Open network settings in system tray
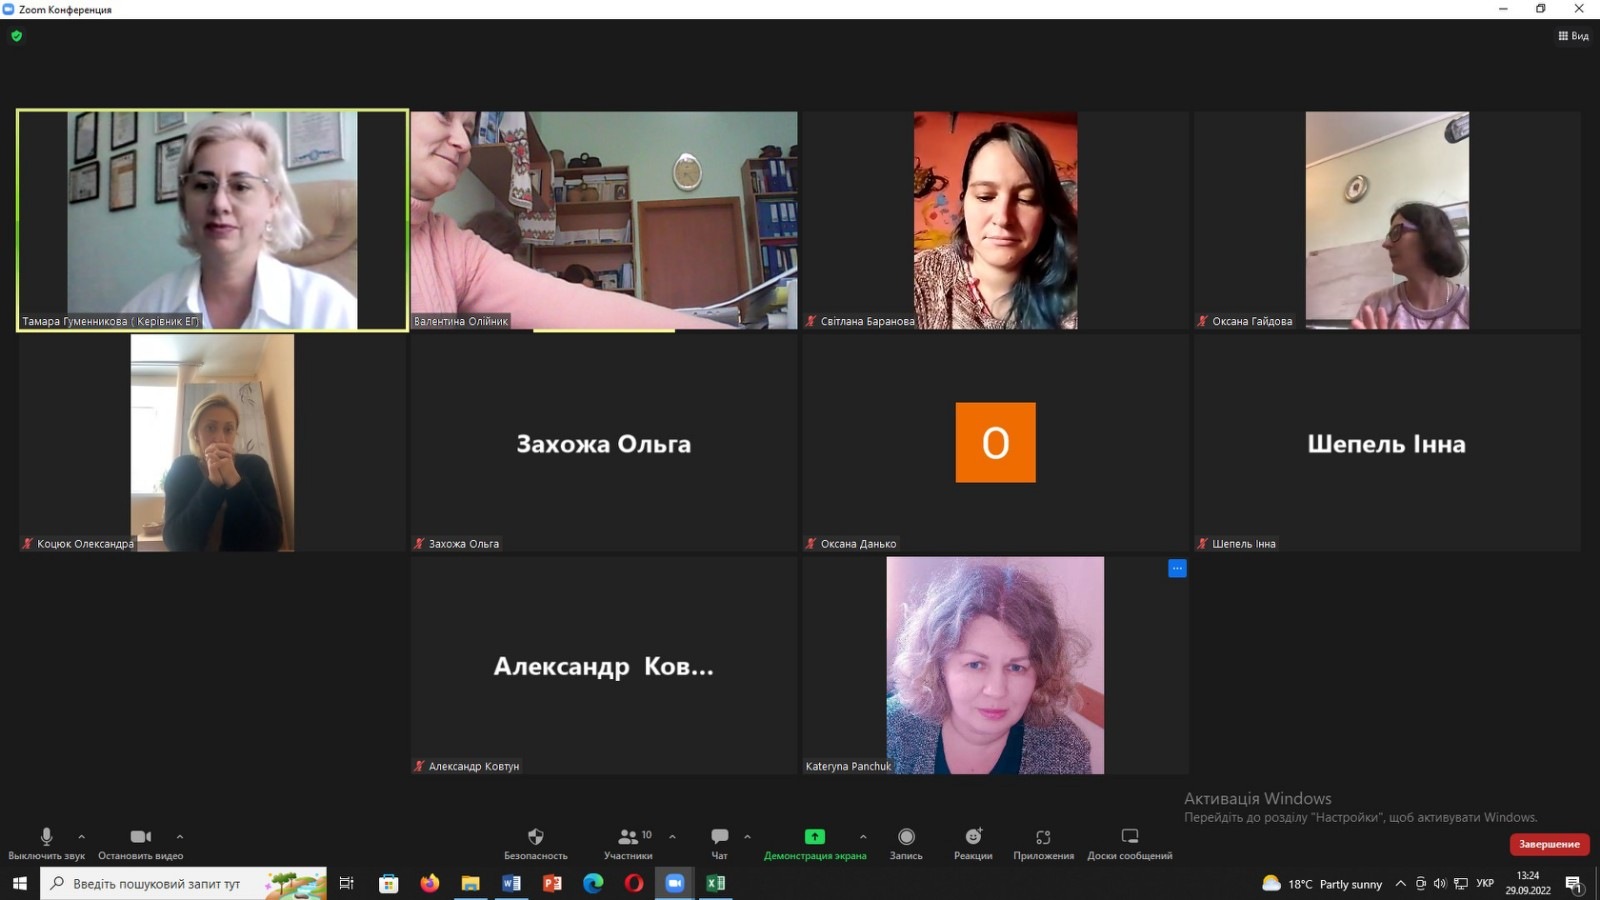 click(1461, 884)
